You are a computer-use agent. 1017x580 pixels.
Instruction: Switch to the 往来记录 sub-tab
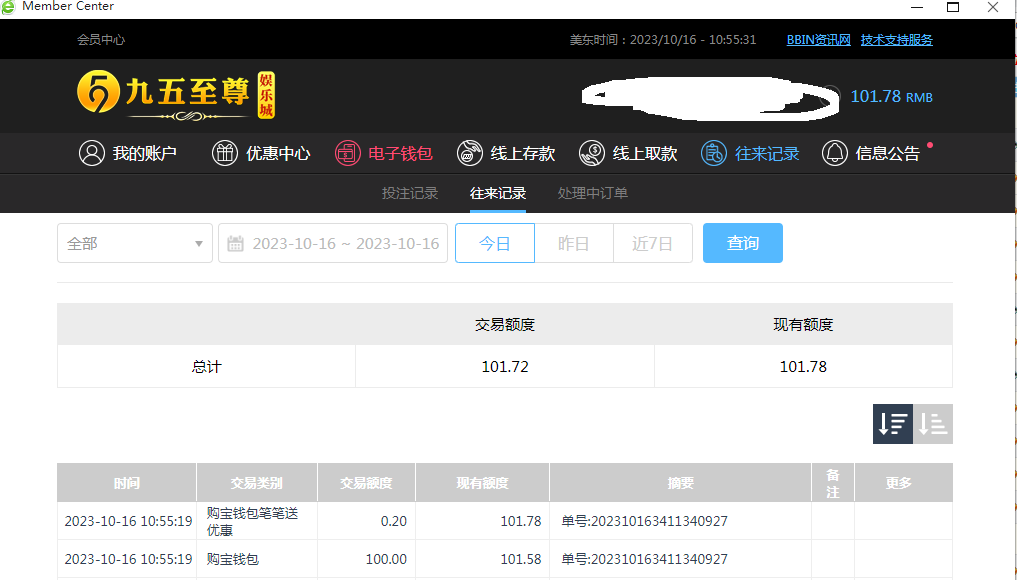(x=497, y=193)
